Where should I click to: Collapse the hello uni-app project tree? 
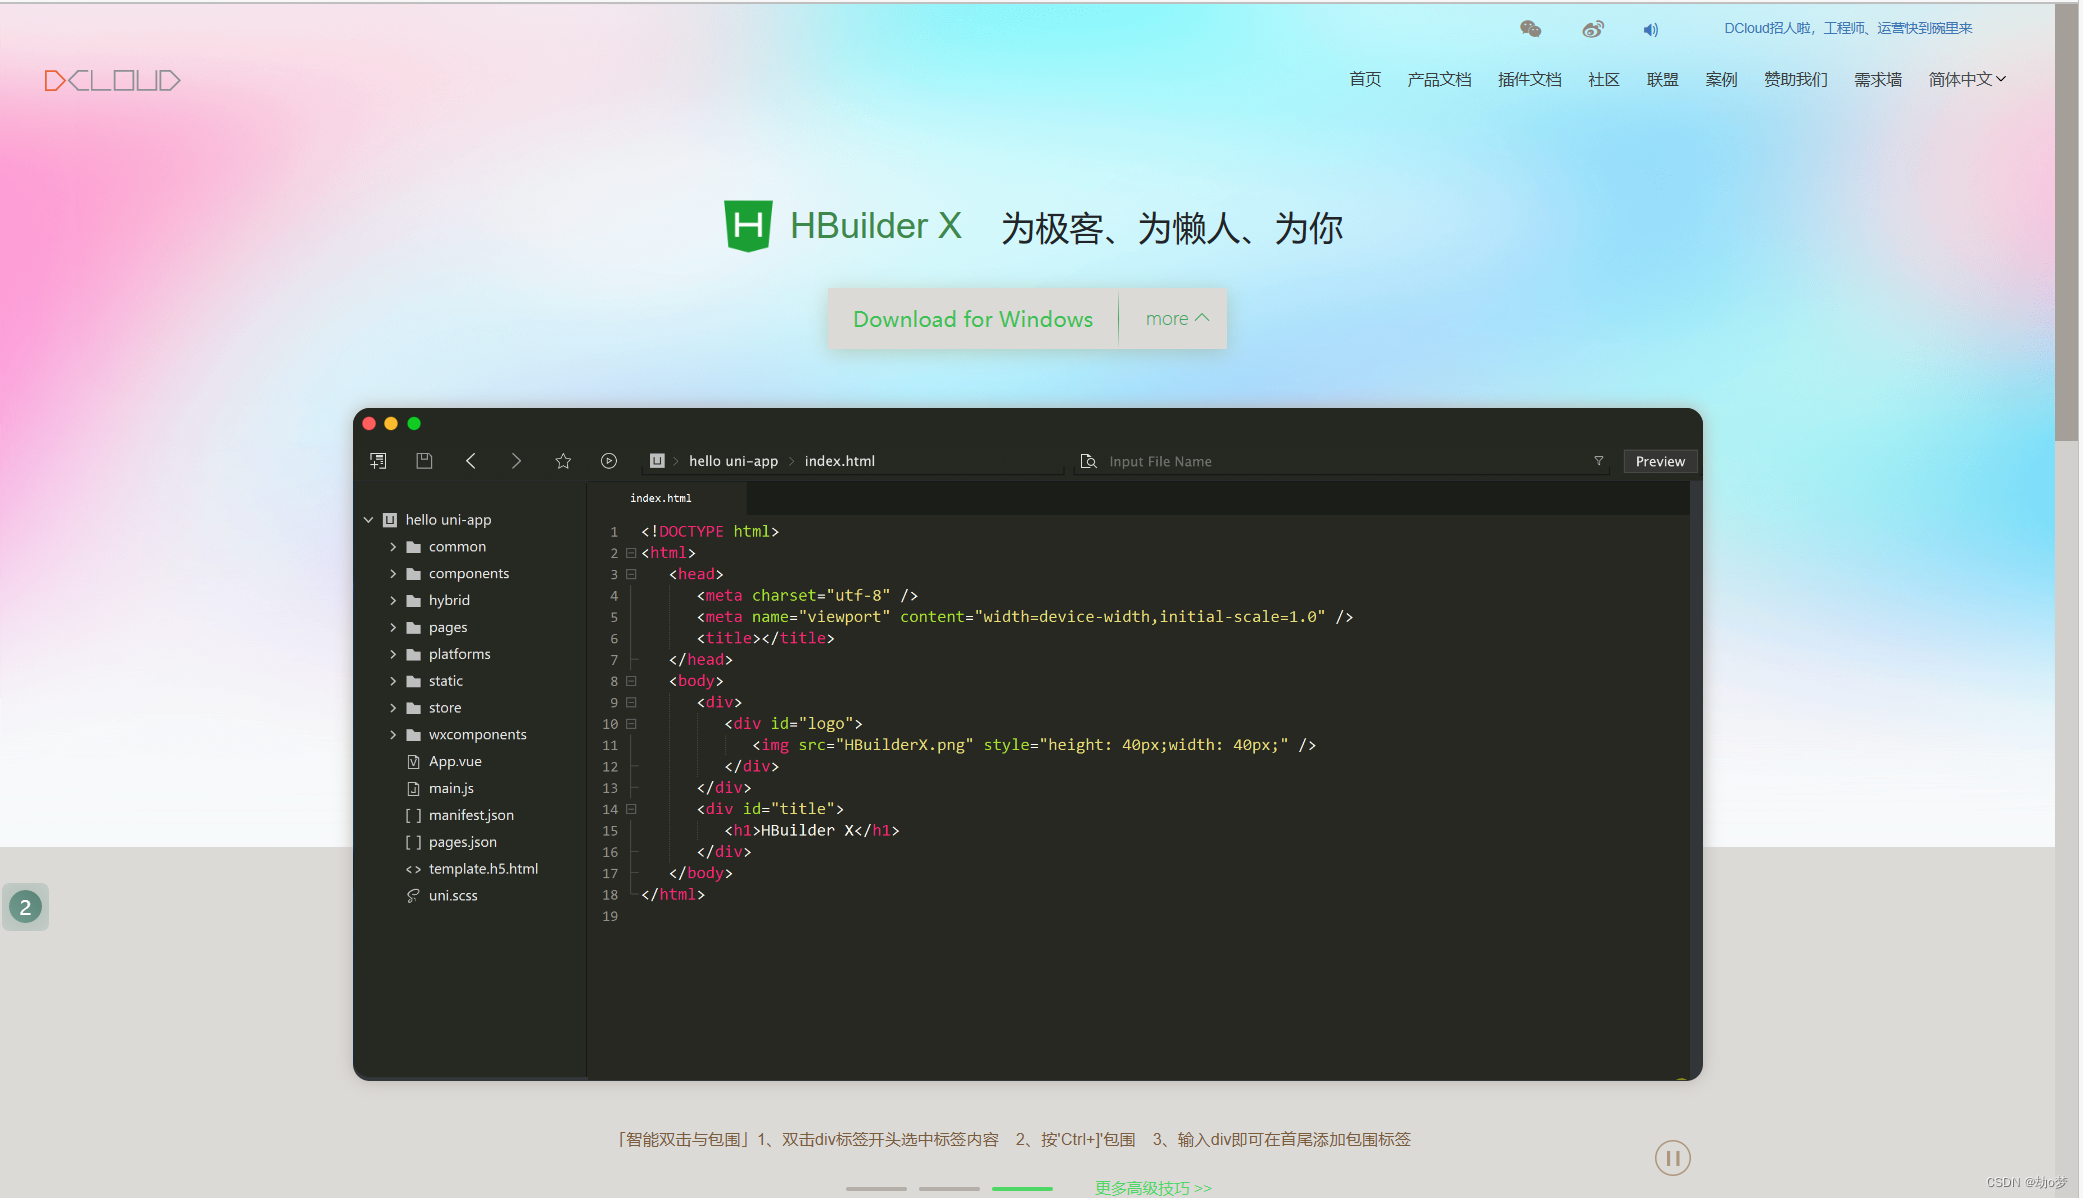coord(368,520)
